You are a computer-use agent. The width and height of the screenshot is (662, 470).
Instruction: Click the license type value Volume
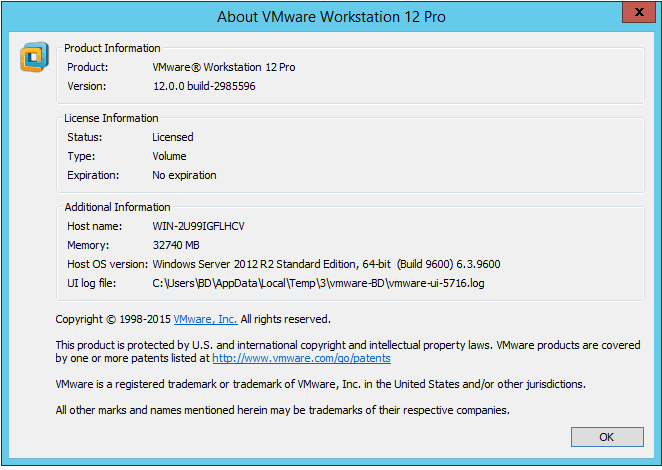point(169,156)
